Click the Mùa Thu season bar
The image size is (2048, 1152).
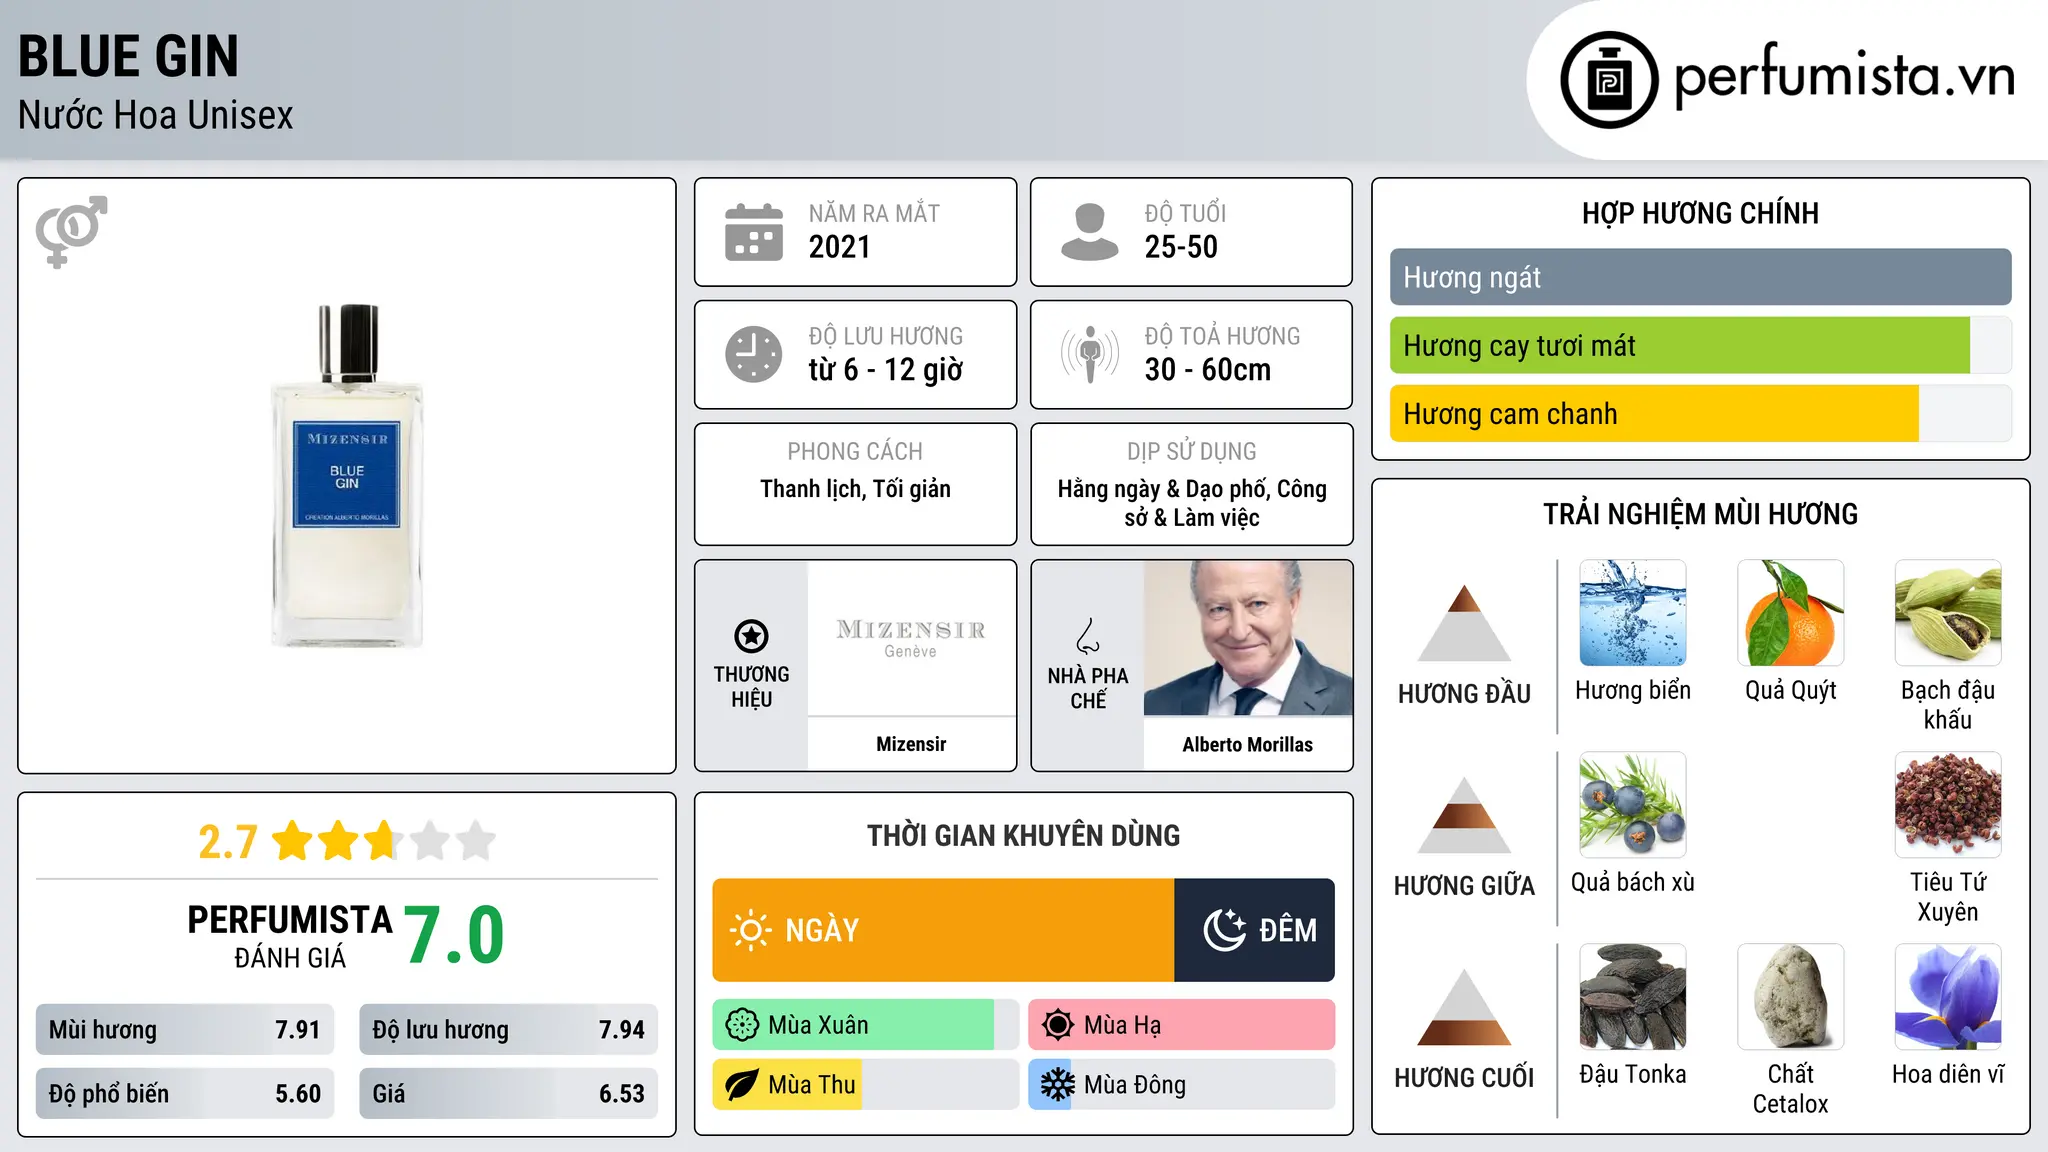[866, 1085]
